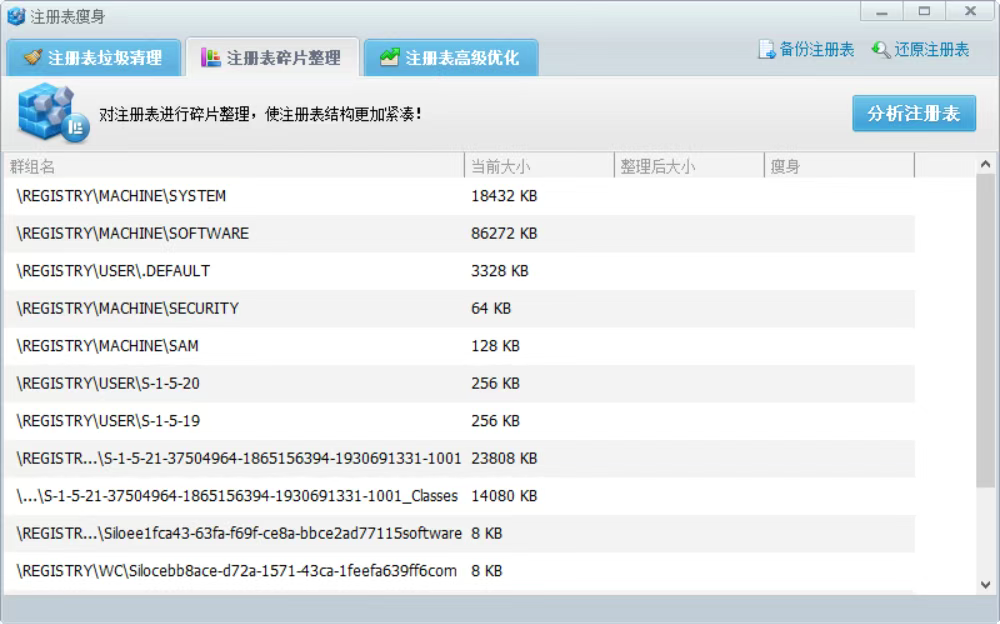
Task: Click the restore registry magnifier icon
Action: [x=881, y=50]
